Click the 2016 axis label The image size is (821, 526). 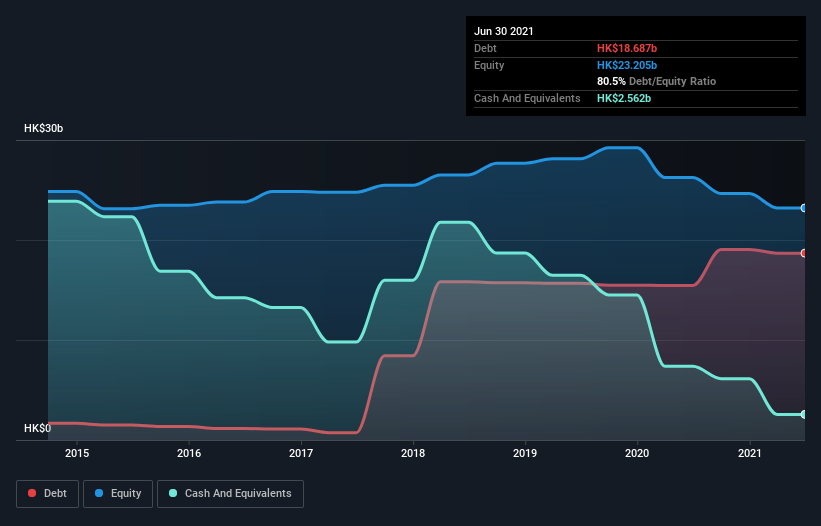pos(189,453)
